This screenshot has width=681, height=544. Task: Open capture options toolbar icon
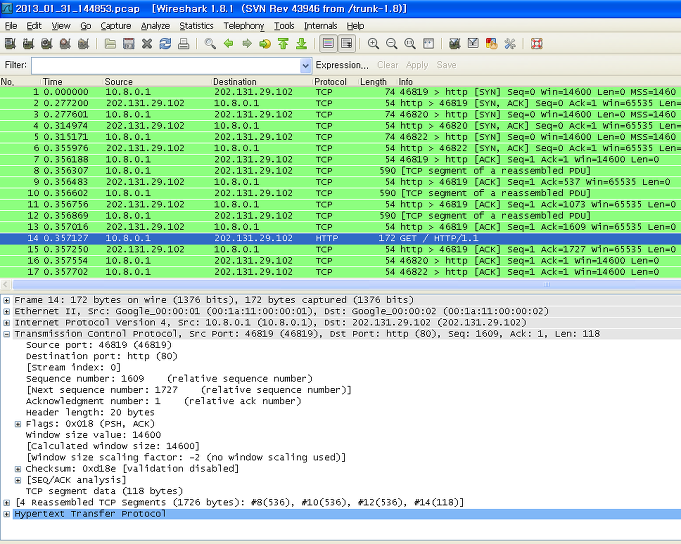(x=28, y=43)
